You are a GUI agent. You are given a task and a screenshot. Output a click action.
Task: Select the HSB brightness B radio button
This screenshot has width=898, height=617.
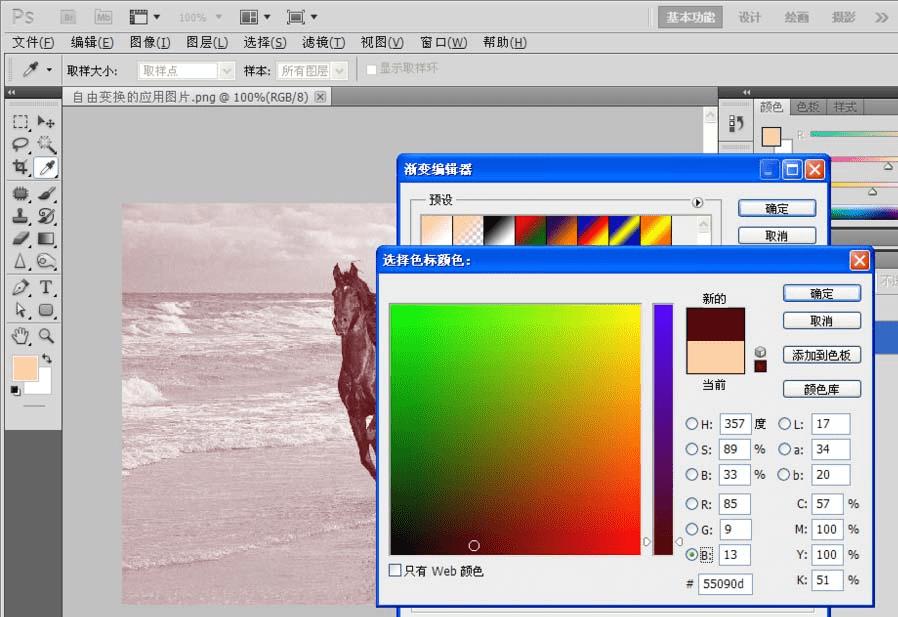692,474
